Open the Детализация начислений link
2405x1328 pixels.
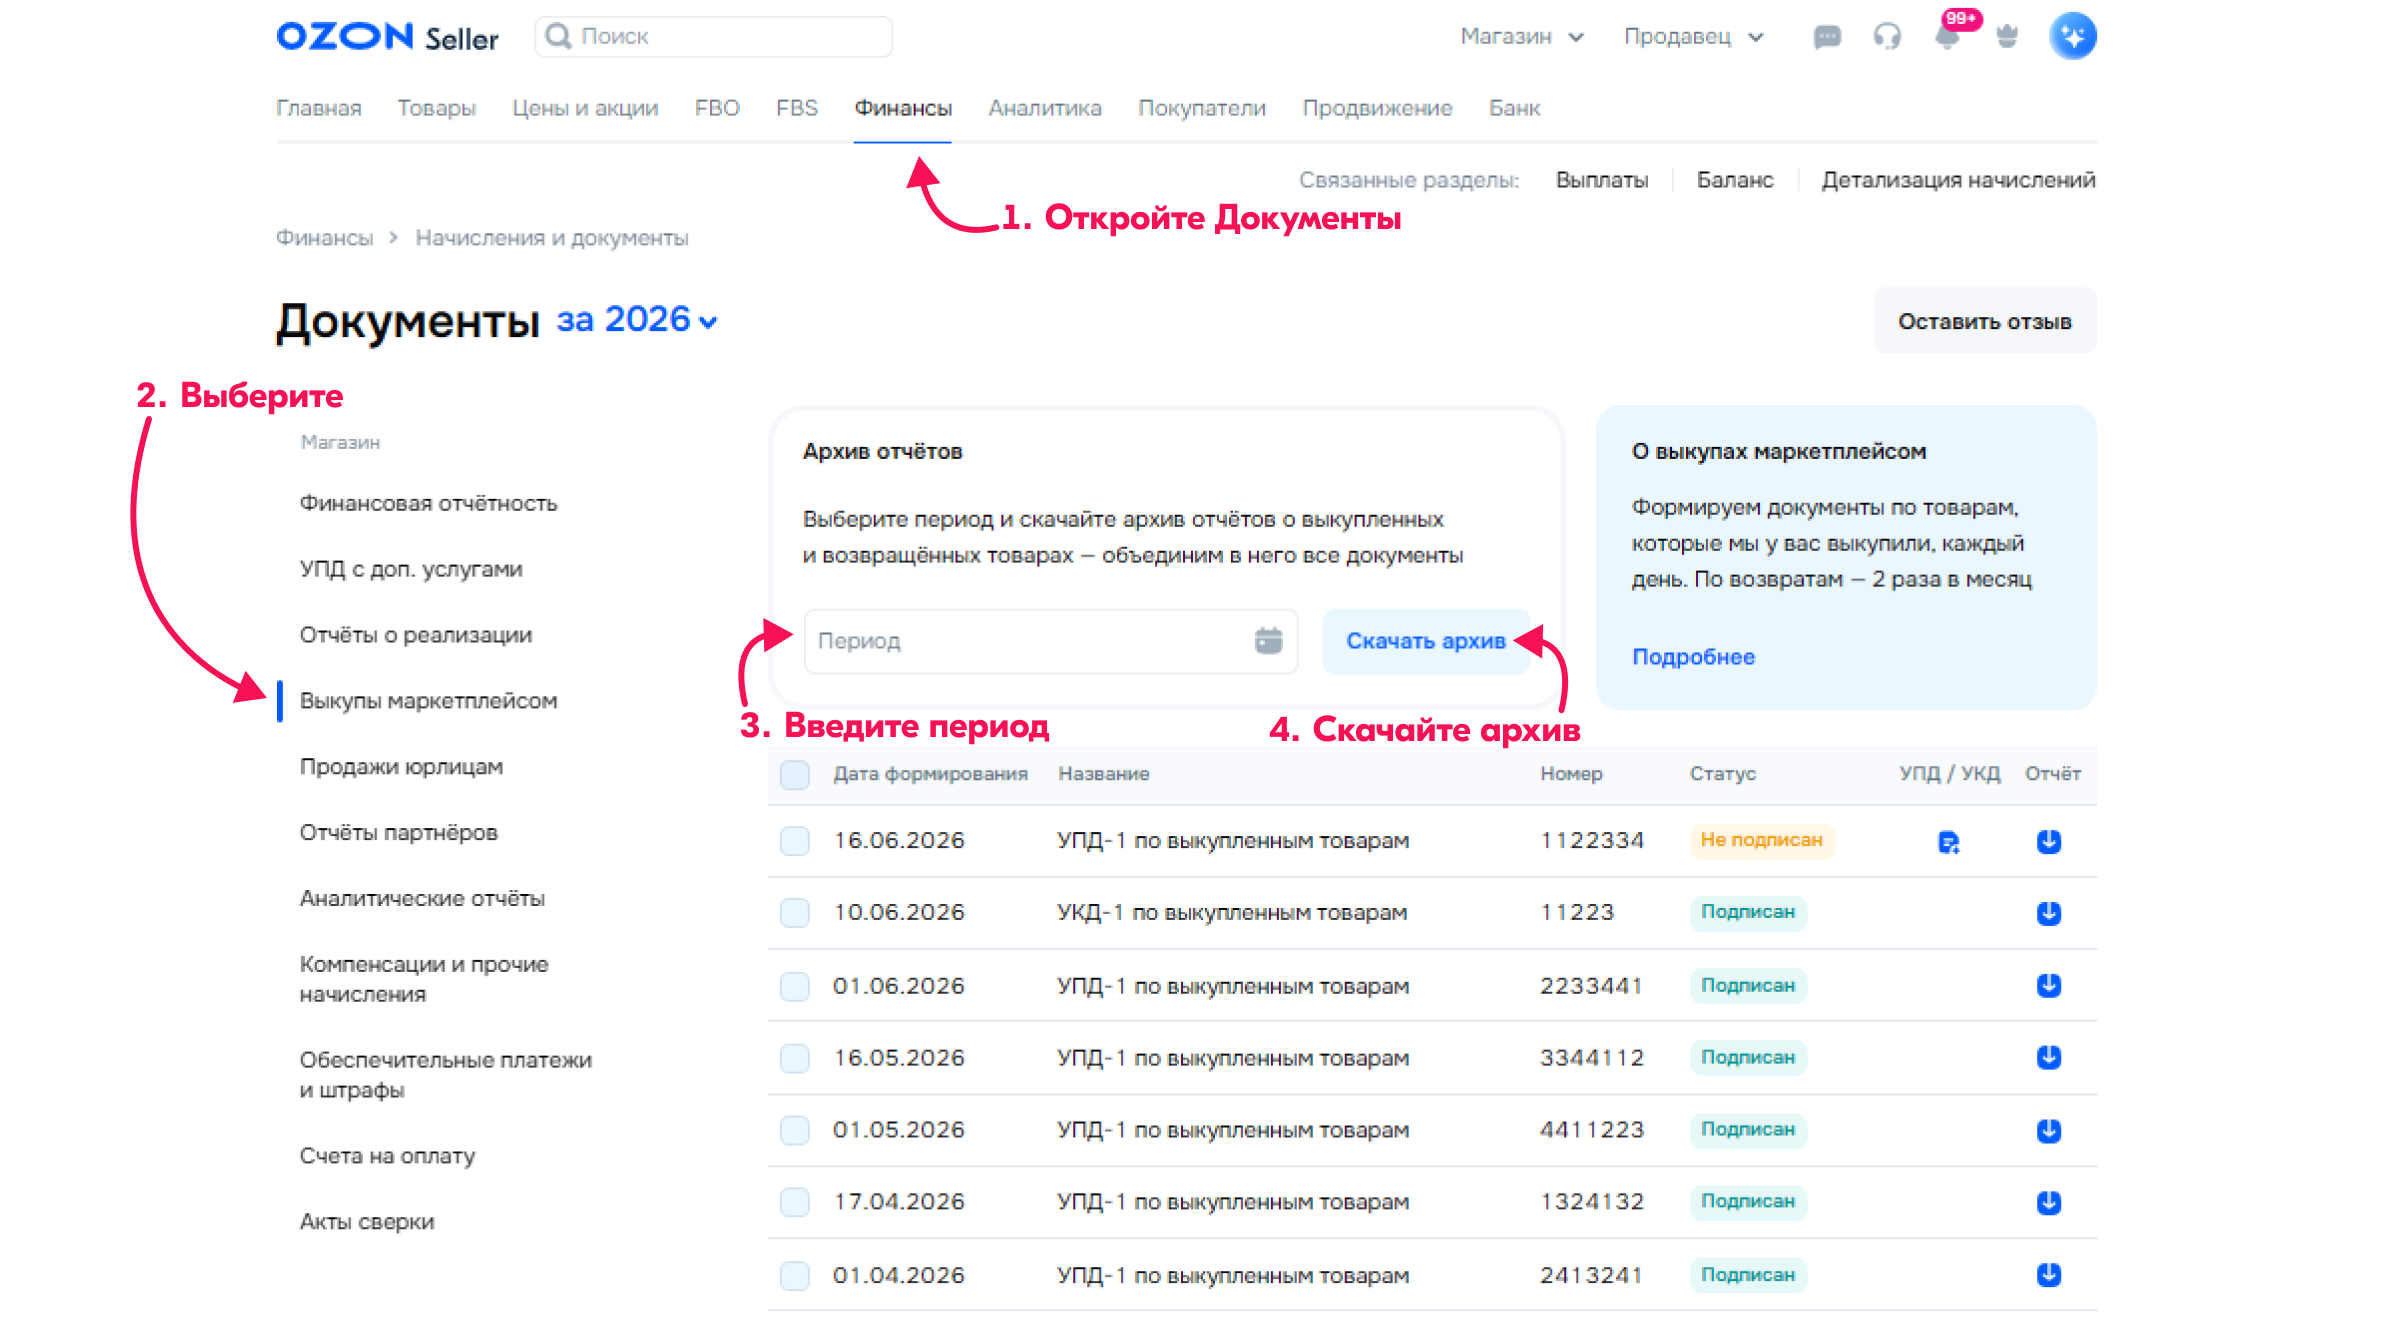coord(1958,180)
